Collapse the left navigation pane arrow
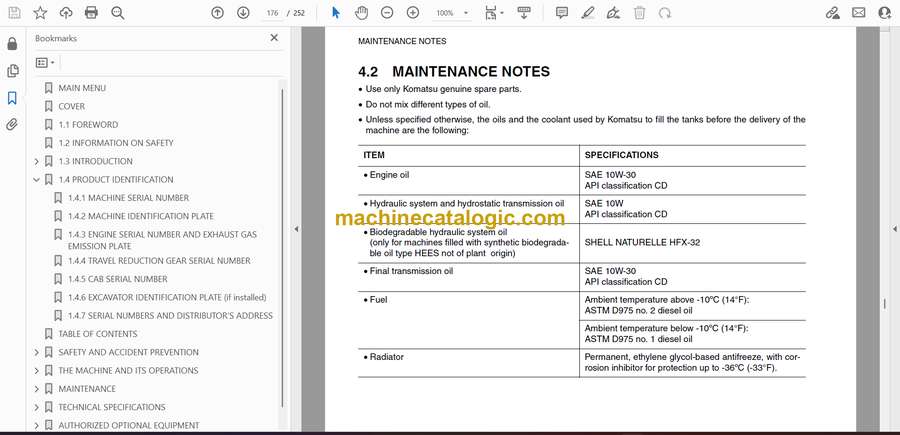The image size is (900, 435). click(296, 229)
